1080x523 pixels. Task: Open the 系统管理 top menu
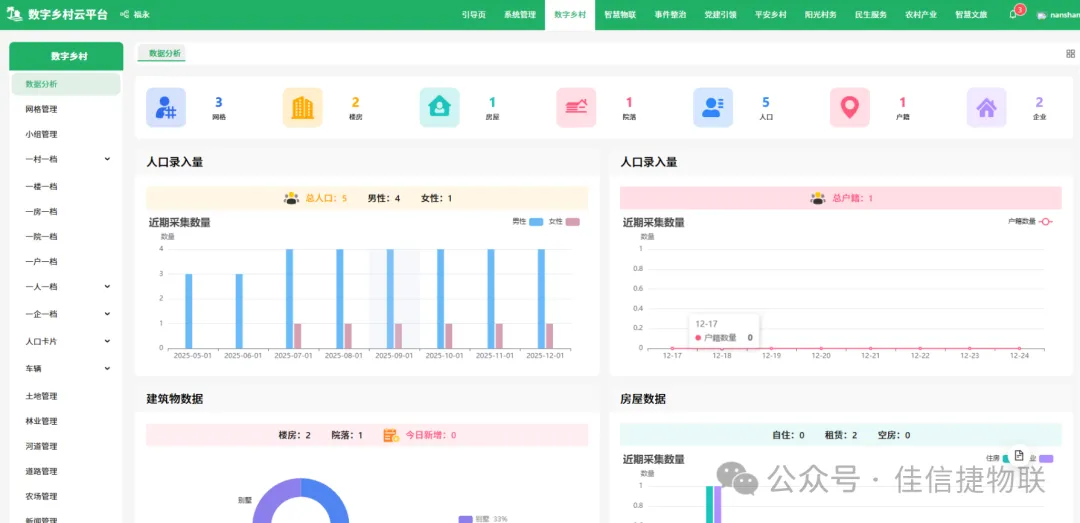(x=519, y=14)
